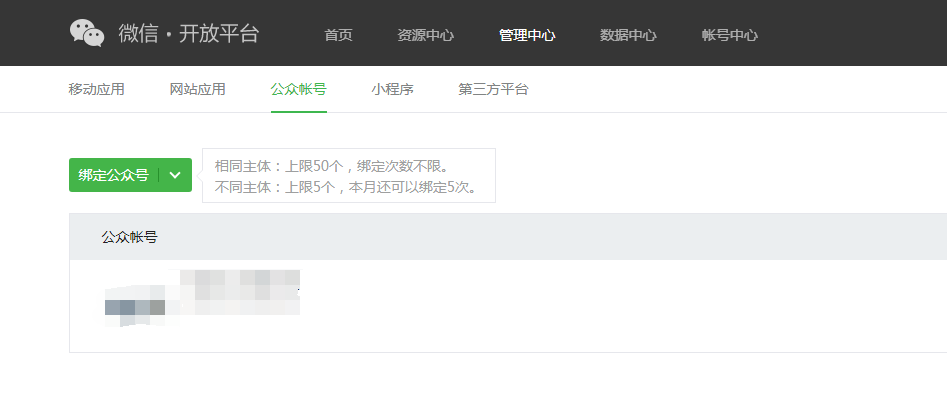Switch to the 移动应用 tab
This screenshot has width=947, height=405.
(97, 89)
